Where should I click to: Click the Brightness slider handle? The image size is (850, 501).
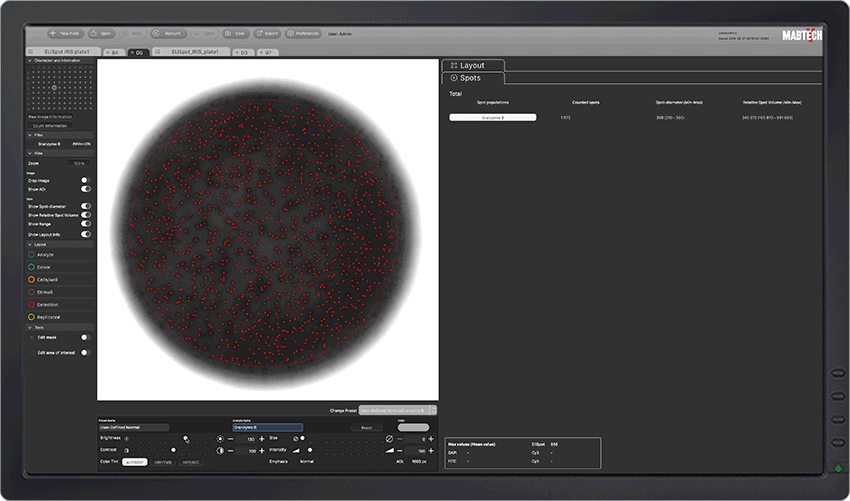185,439
